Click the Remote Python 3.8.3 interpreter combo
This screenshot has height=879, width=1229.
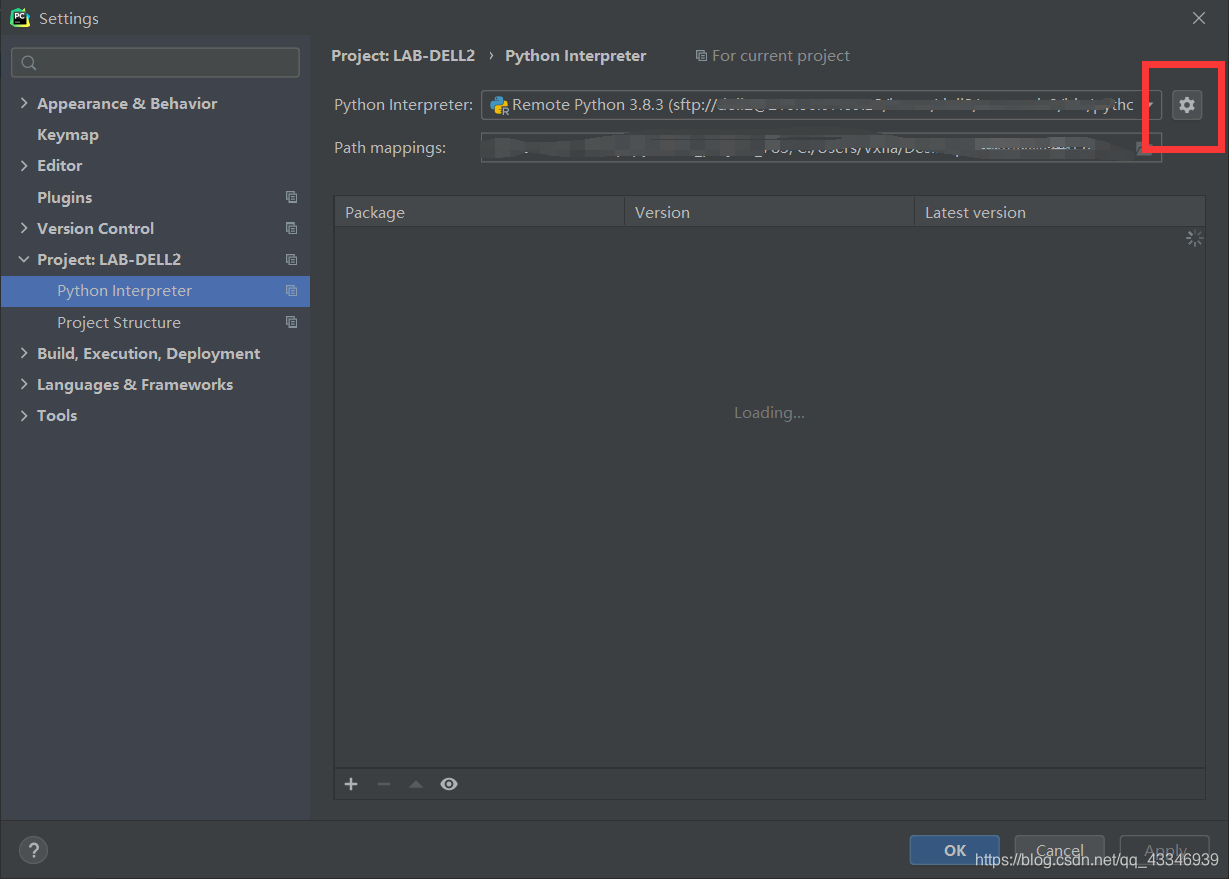coord(821,105)
